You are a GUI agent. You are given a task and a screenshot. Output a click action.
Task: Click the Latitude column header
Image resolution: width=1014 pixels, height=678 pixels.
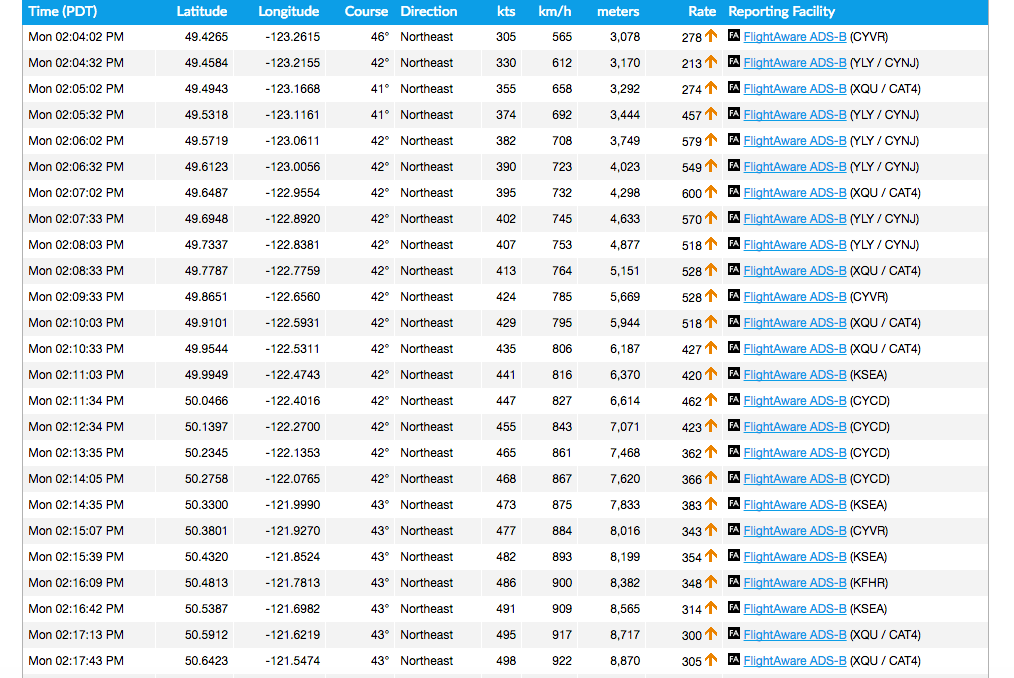coord(202,12)
